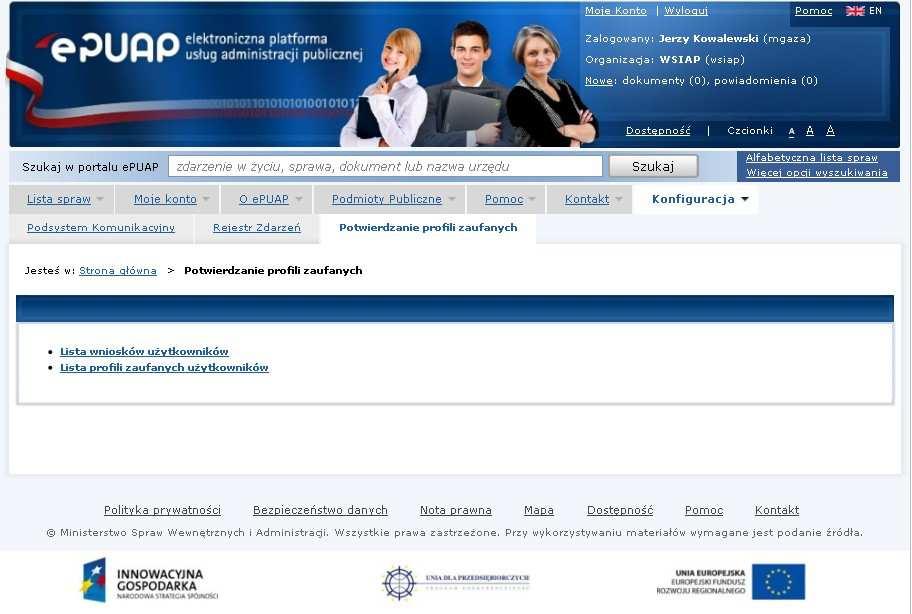Click Moje Konto link in header
The image size is (912, 614).
tap(615, 11)
